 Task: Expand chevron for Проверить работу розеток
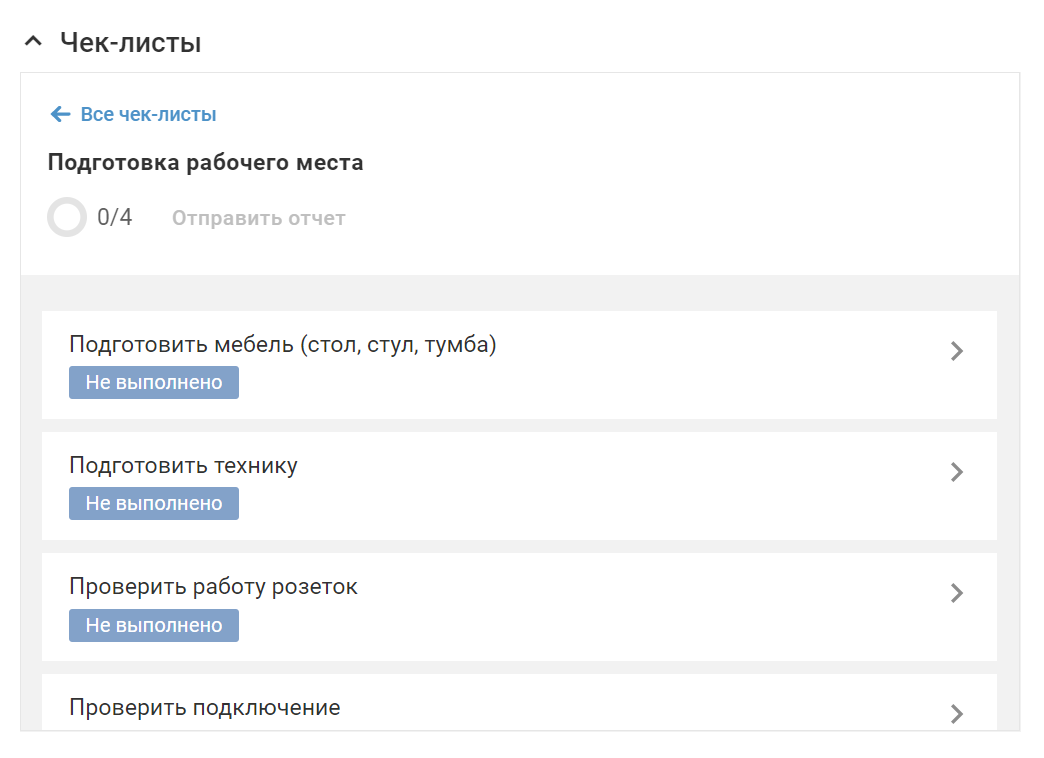point(957,593)
